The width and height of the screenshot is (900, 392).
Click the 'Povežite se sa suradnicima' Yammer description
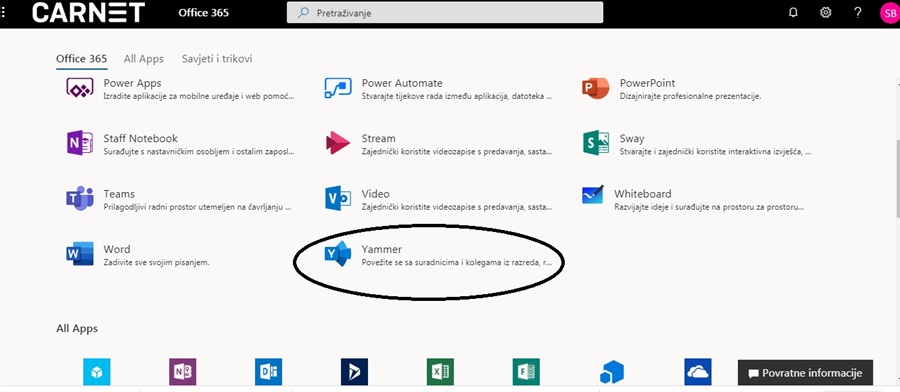point(457,263)
